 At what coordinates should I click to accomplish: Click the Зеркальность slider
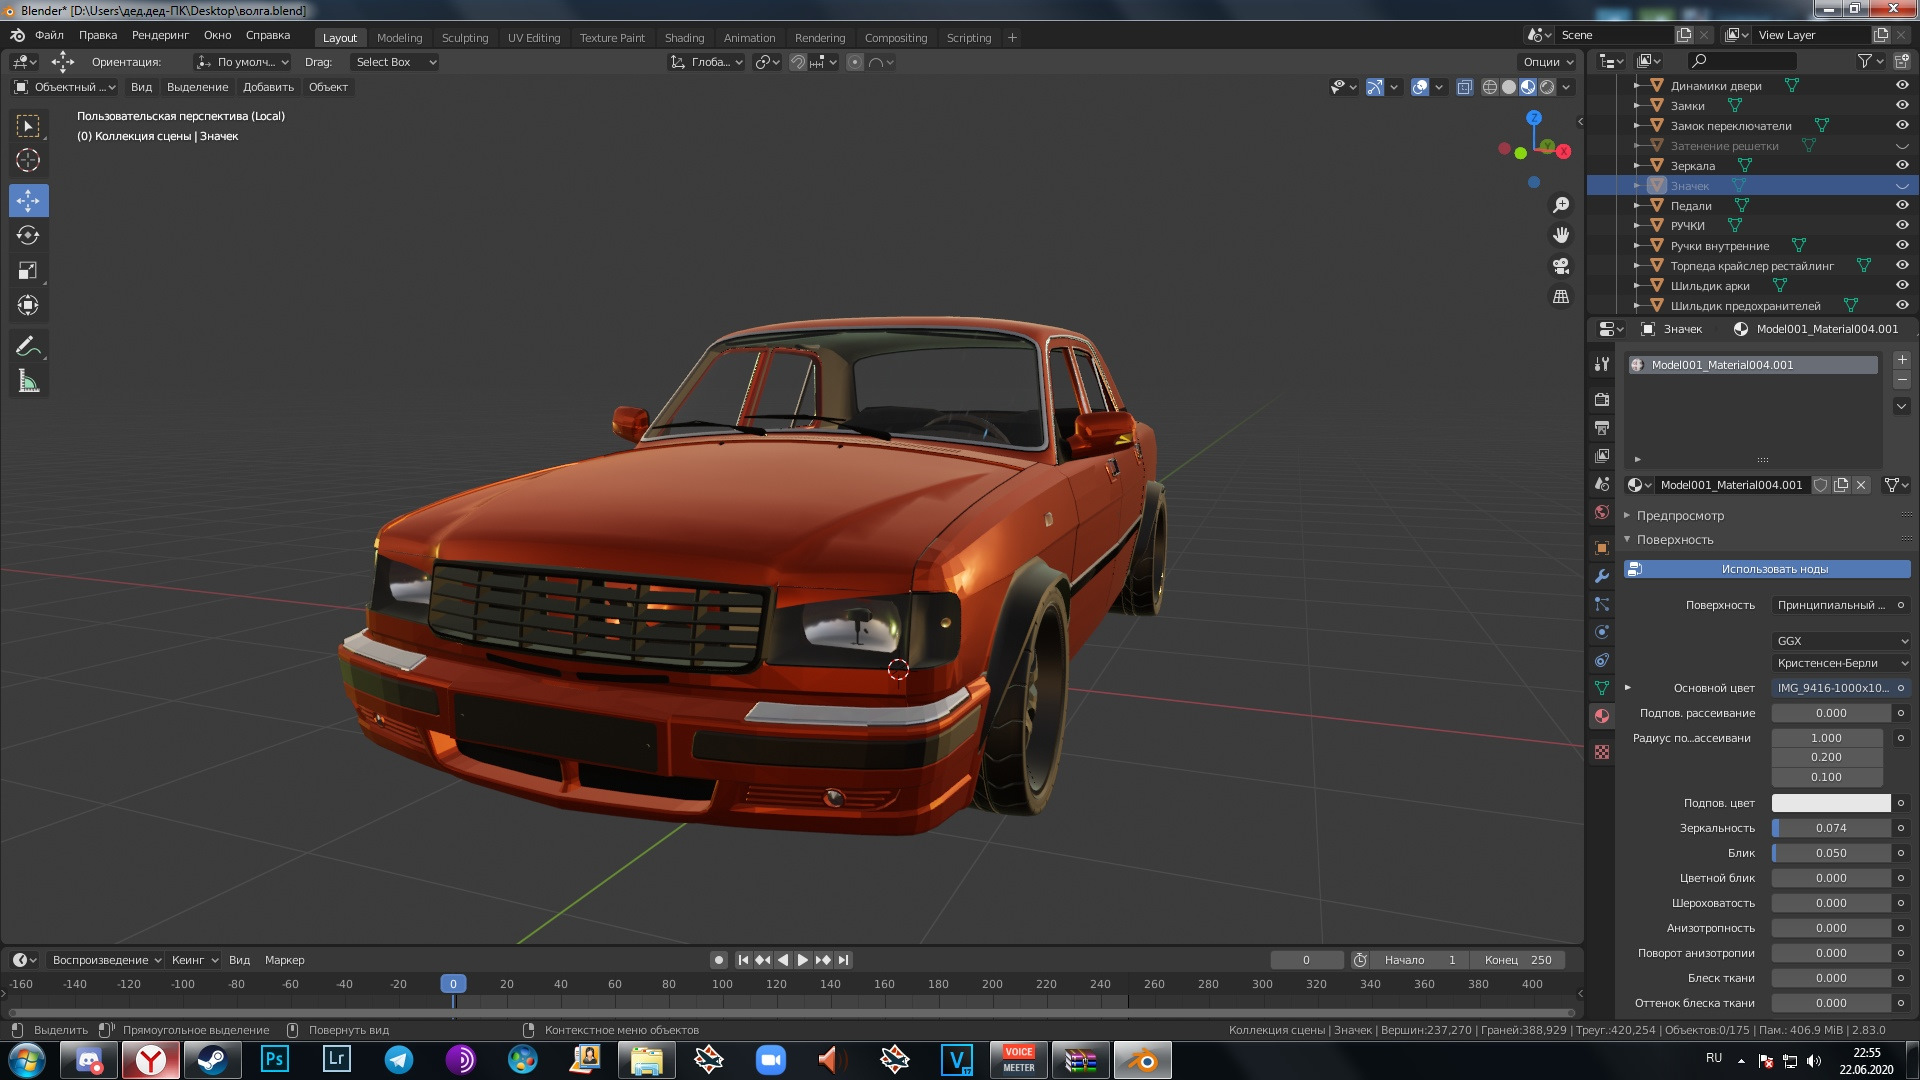(x=1830, y=828)
